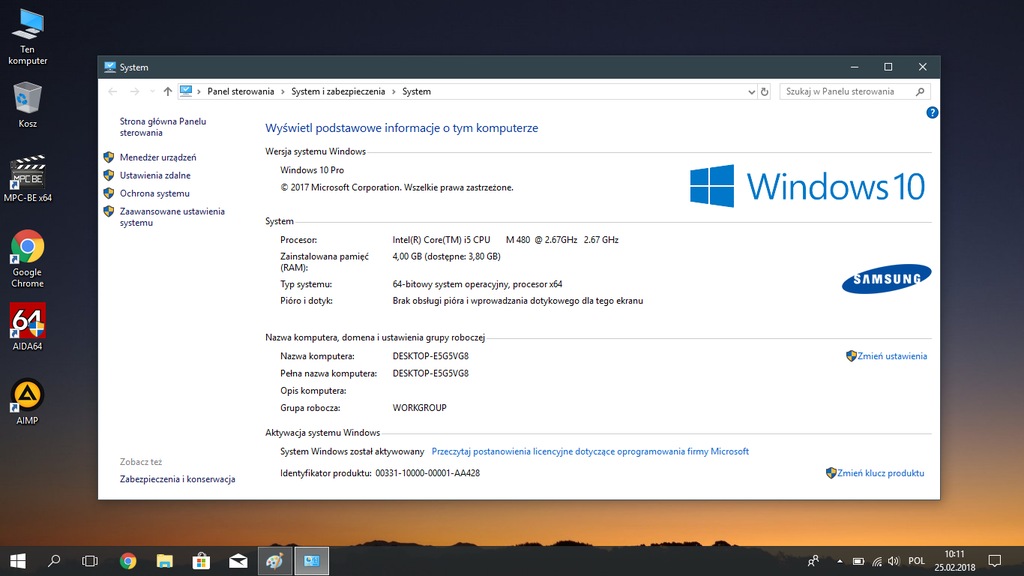The height and width of the screenshot is (576, 1024).
Task: Launch MPC-BE x64 desktop shortcut
Action: point(27,179)
